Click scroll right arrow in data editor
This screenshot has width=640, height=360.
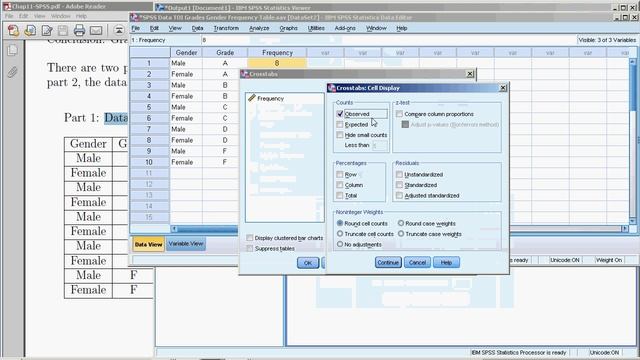click(x=624, y=229)
